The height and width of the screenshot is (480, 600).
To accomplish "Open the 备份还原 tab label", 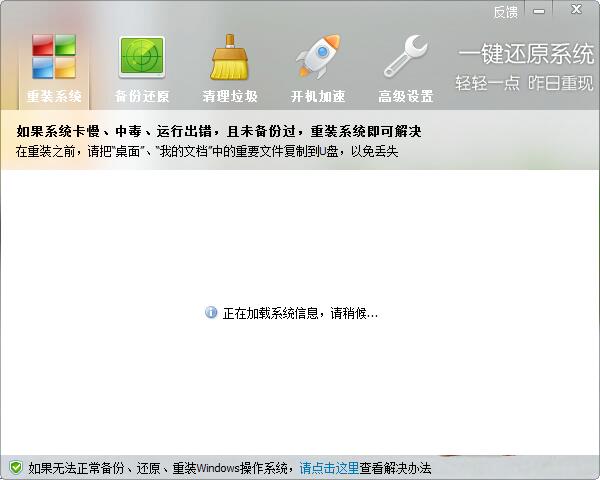I will pyautogui.click(x=142, y=96).
